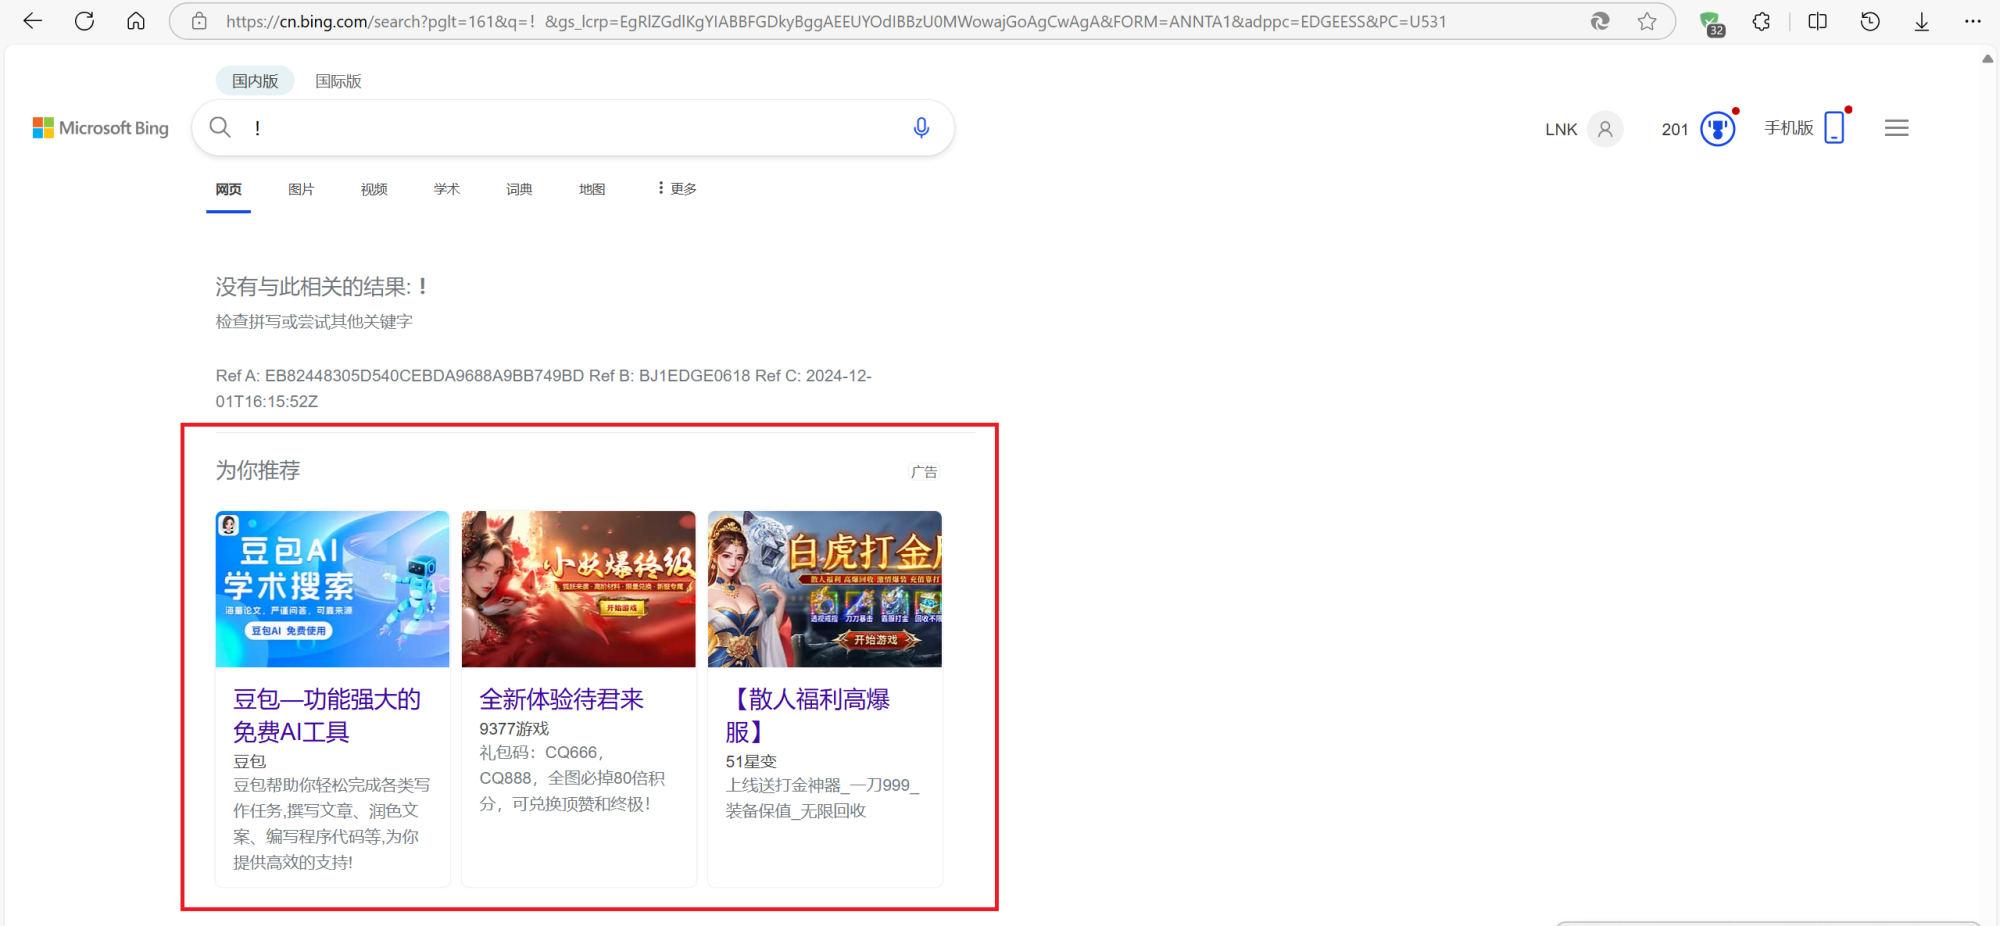Switch to 国内版 search
Viewport: 2000px width, 926px height.
[255, 81]
